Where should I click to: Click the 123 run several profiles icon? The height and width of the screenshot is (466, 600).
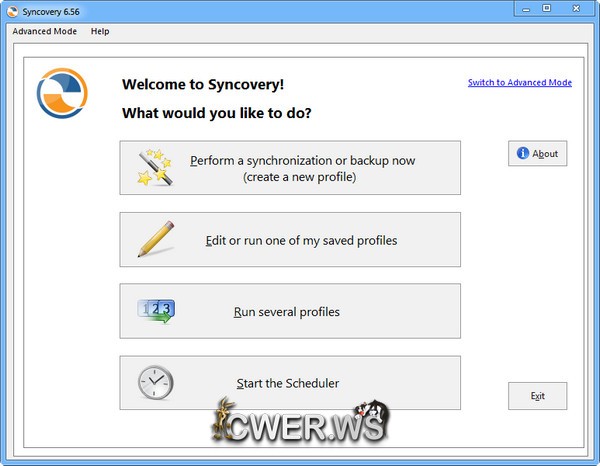(x=156, y=311)
